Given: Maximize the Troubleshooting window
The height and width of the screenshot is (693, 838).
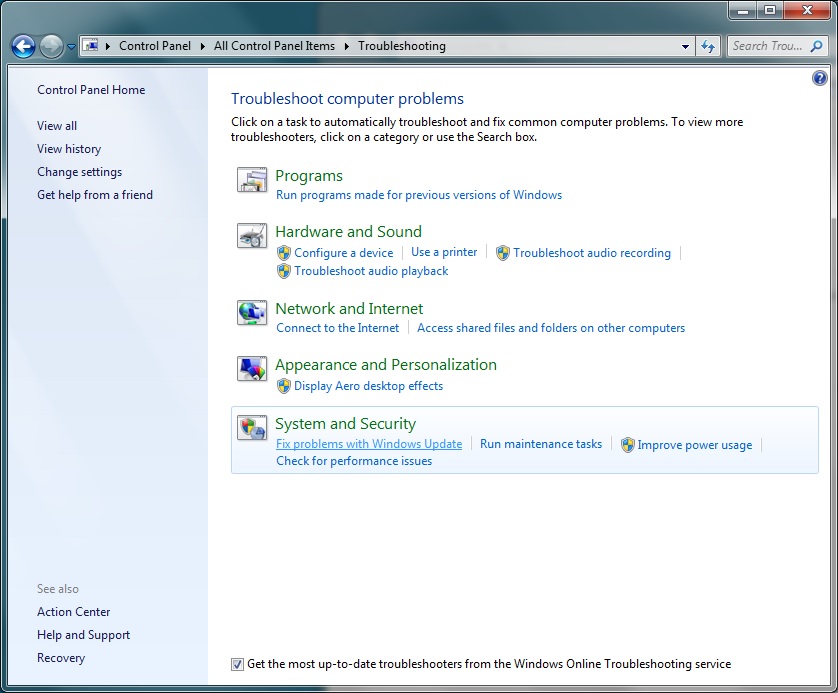Looking at the screenshot, I should (770, 10).
